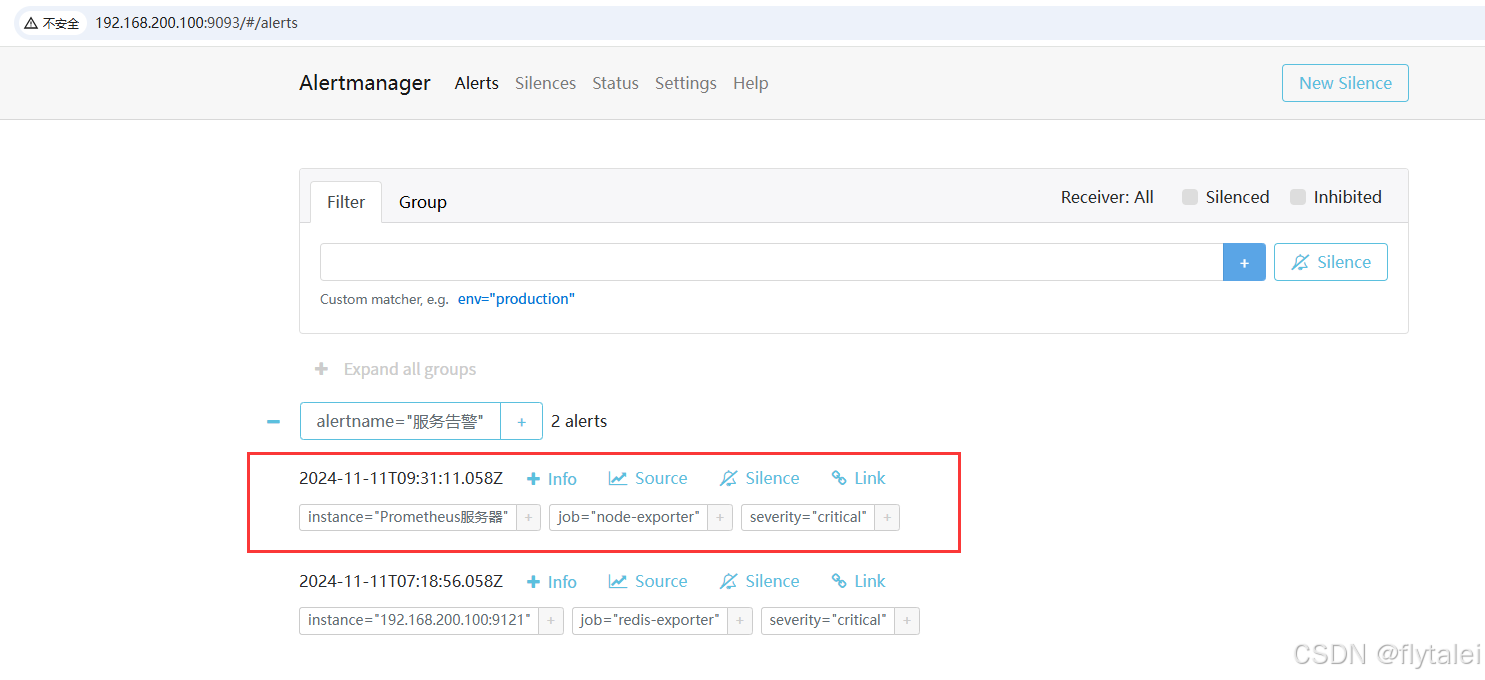Click the job="redis-exporter" label

(x=650, y=620)
